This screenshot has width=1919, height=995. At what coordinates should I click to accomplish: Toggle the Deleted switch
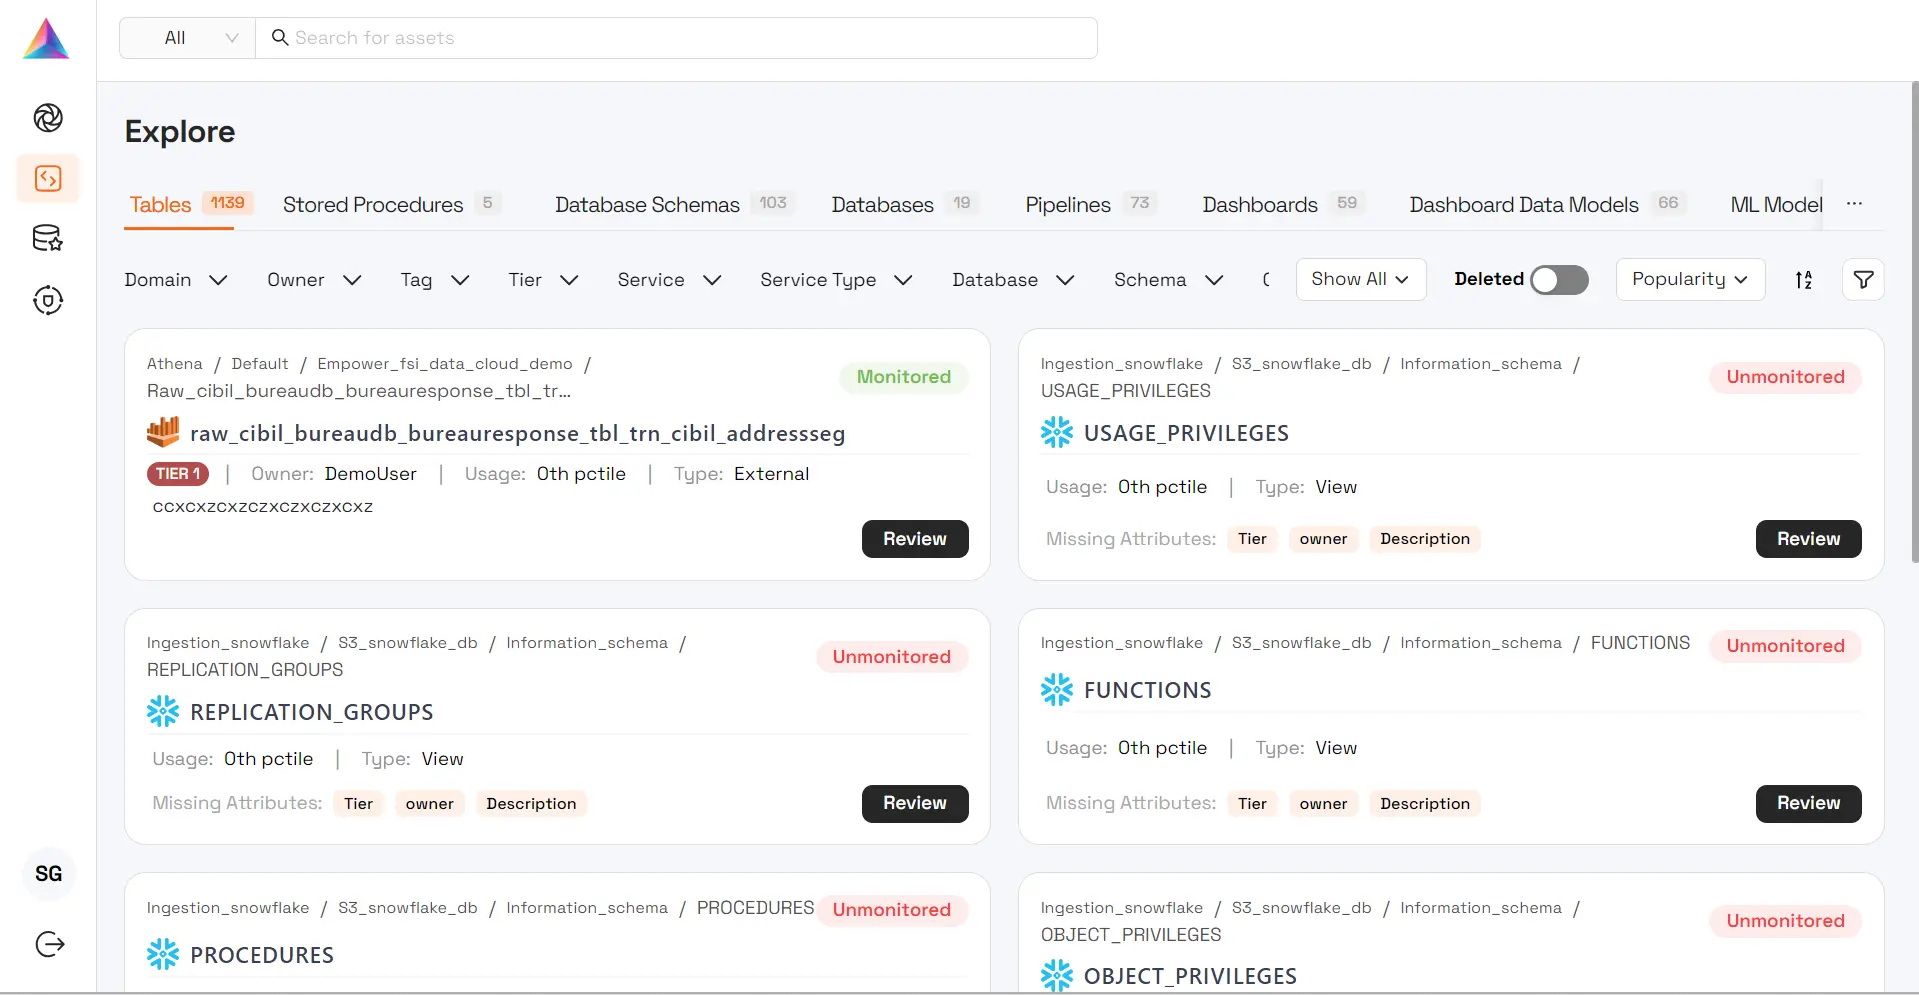pyautogui.click(x=1559, y=280)
